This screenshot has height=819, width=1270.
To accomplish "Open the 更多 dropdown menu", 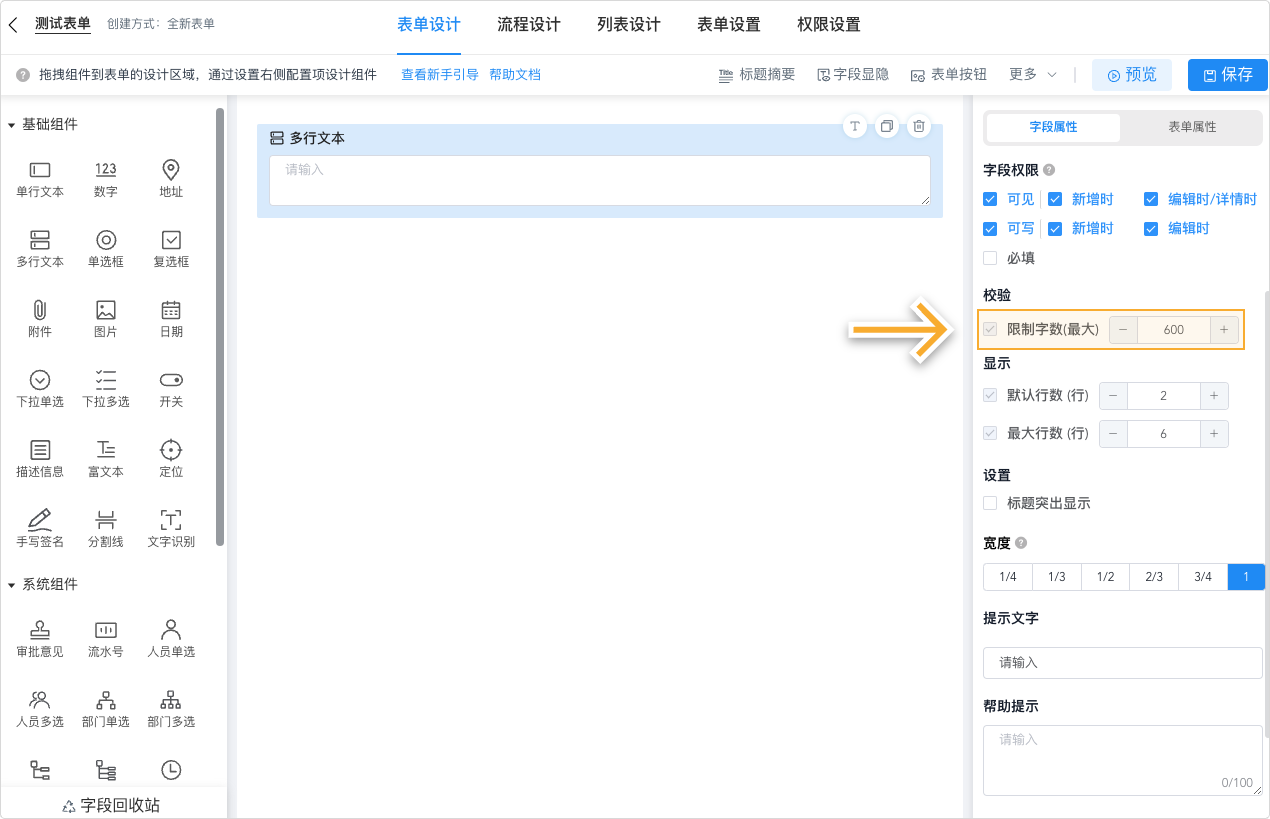I will 1031,73.
